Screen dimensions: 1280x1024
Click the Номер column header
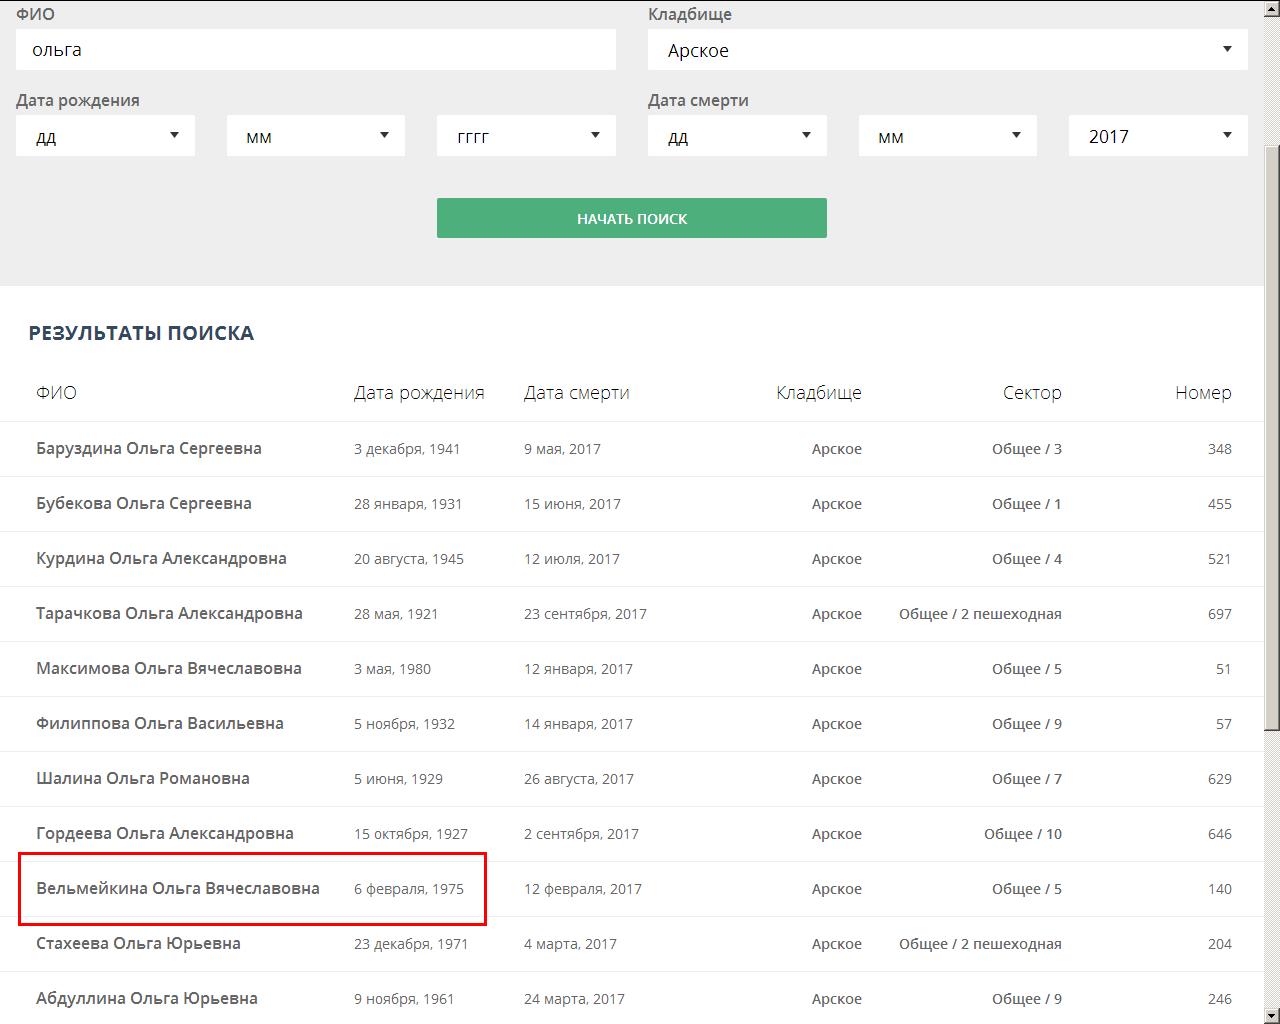click(x=1203, y=393)
